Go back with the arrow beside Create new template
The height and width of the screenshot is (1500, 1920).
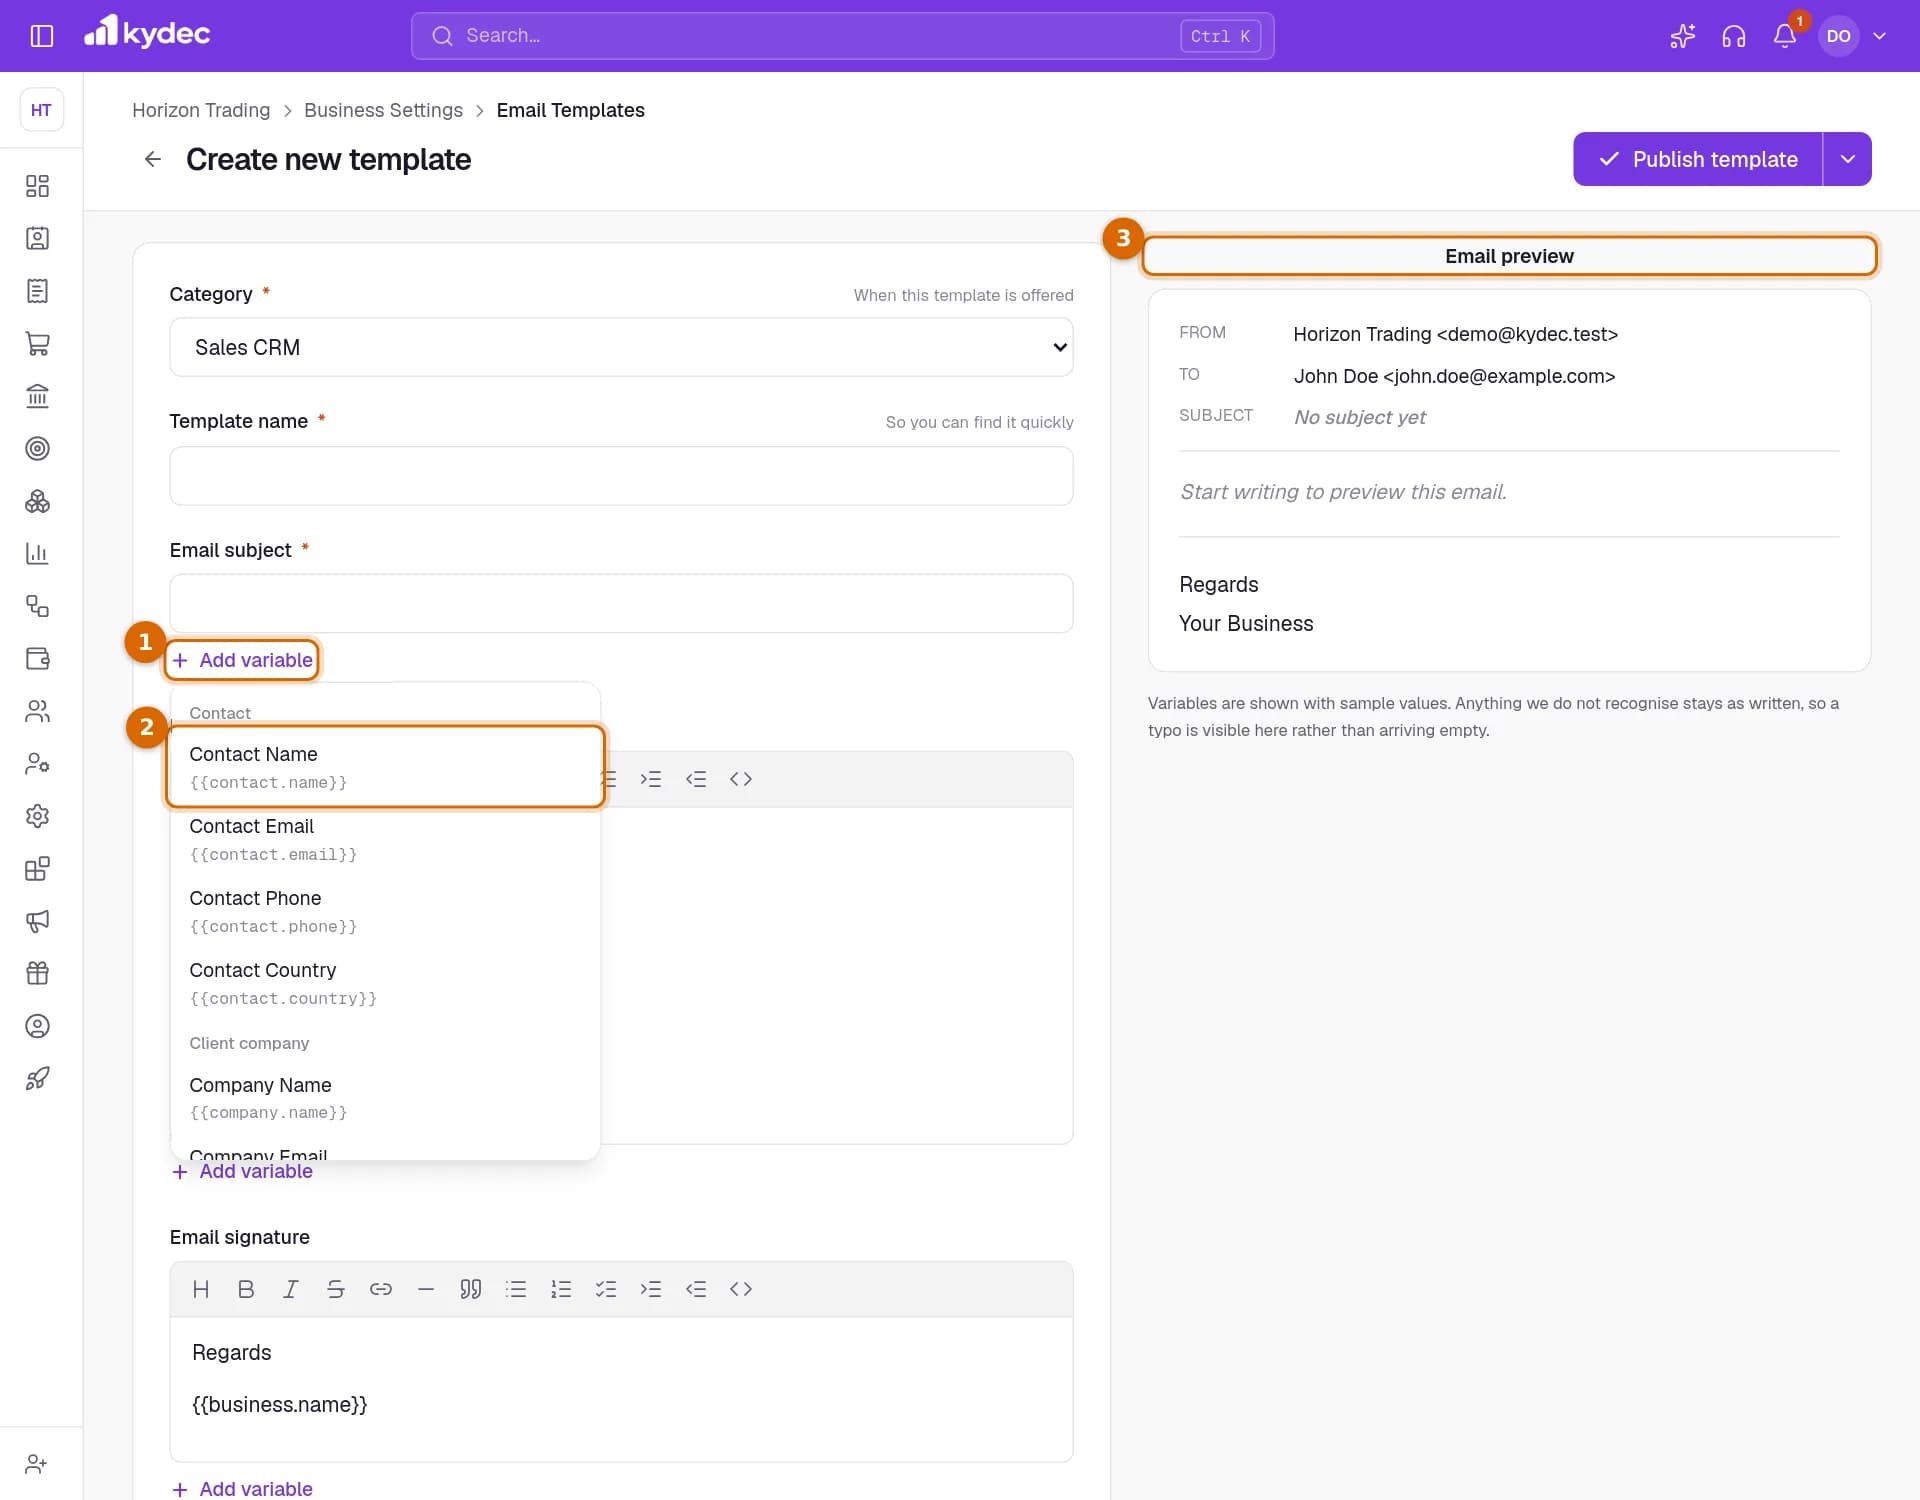152,159
